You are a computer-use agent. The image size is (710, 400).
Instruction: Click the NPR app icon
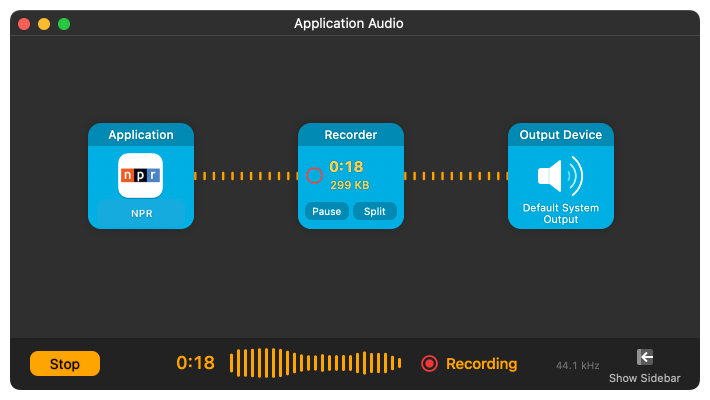tap(140, 175)
